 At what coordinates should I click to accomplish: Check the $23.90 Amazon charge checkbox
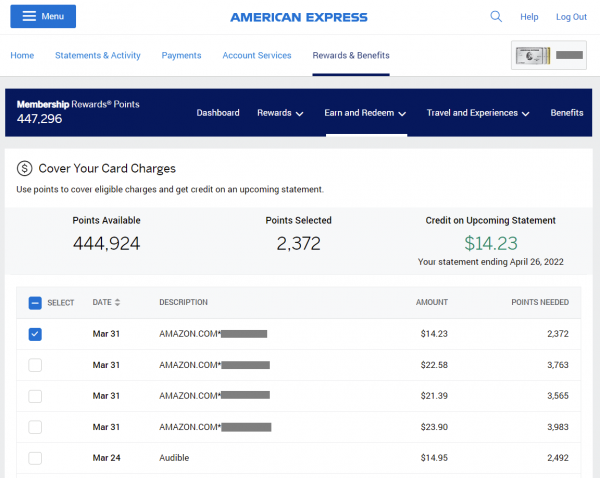pos(35,427)
